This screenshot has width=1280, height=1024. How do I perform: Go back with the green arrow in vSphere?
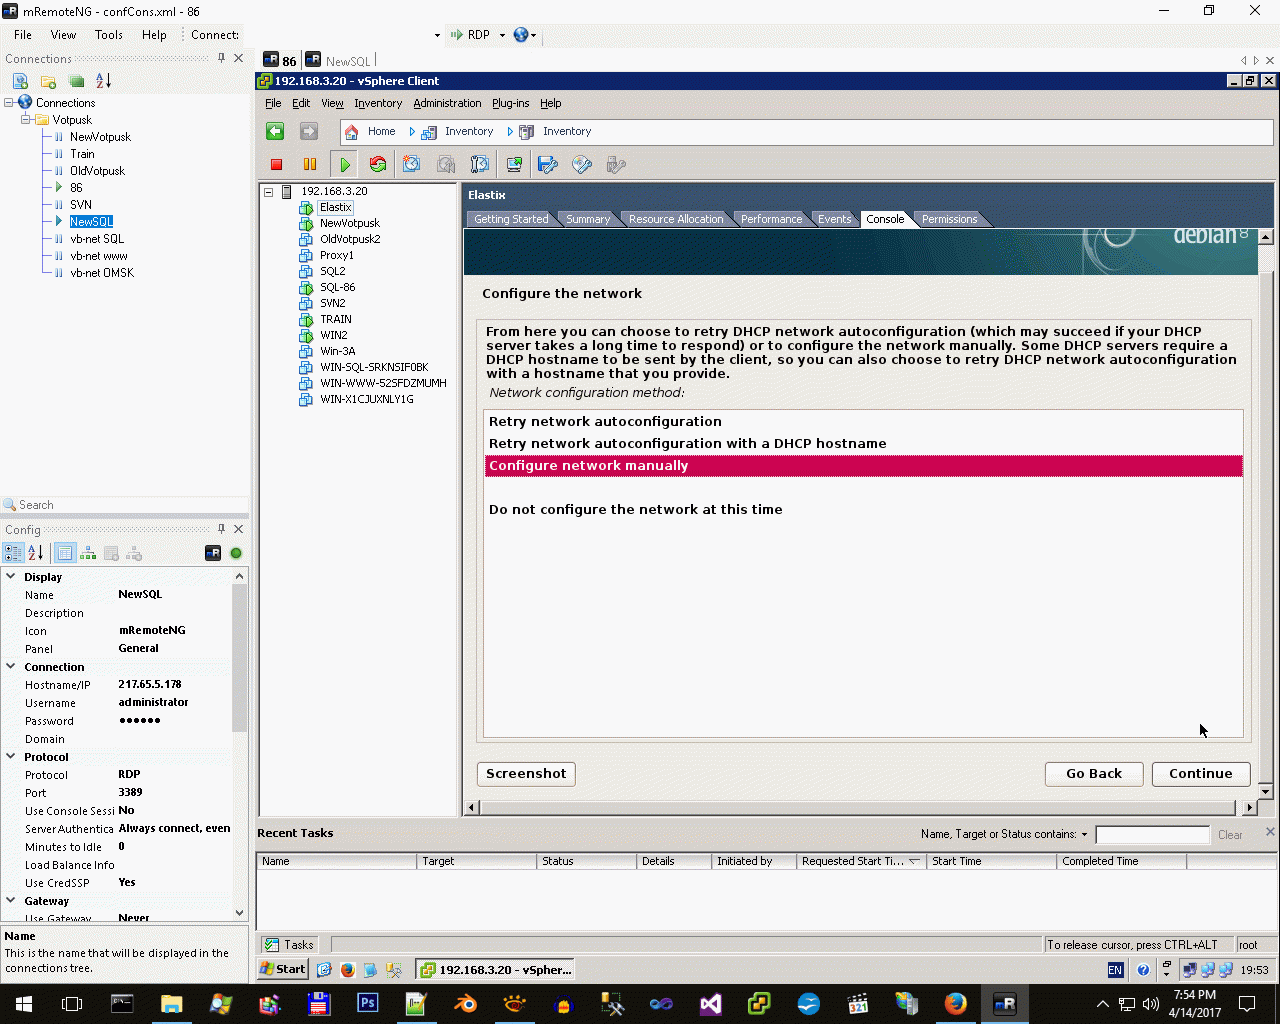(x=275, y=131)
